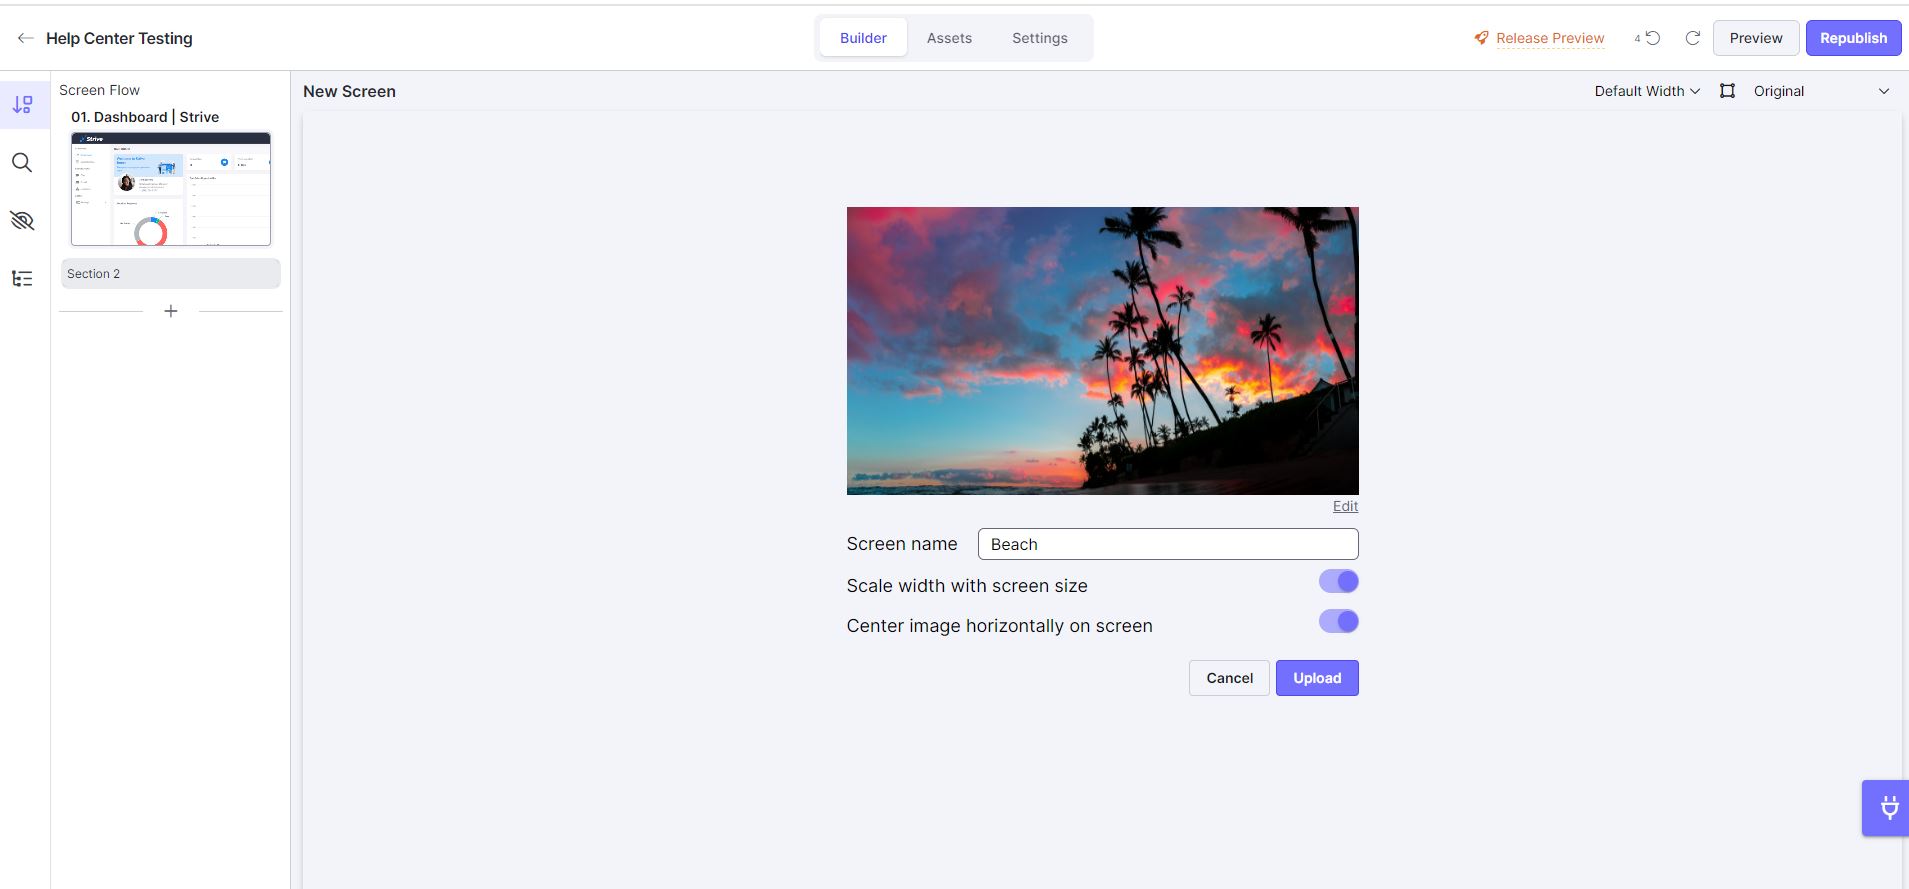Click the redo arrow icon

[x=1693, y=38]
